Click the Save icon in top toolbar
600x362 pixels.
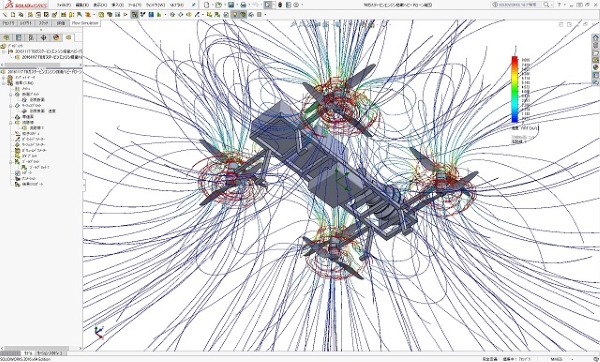[231, 5]
